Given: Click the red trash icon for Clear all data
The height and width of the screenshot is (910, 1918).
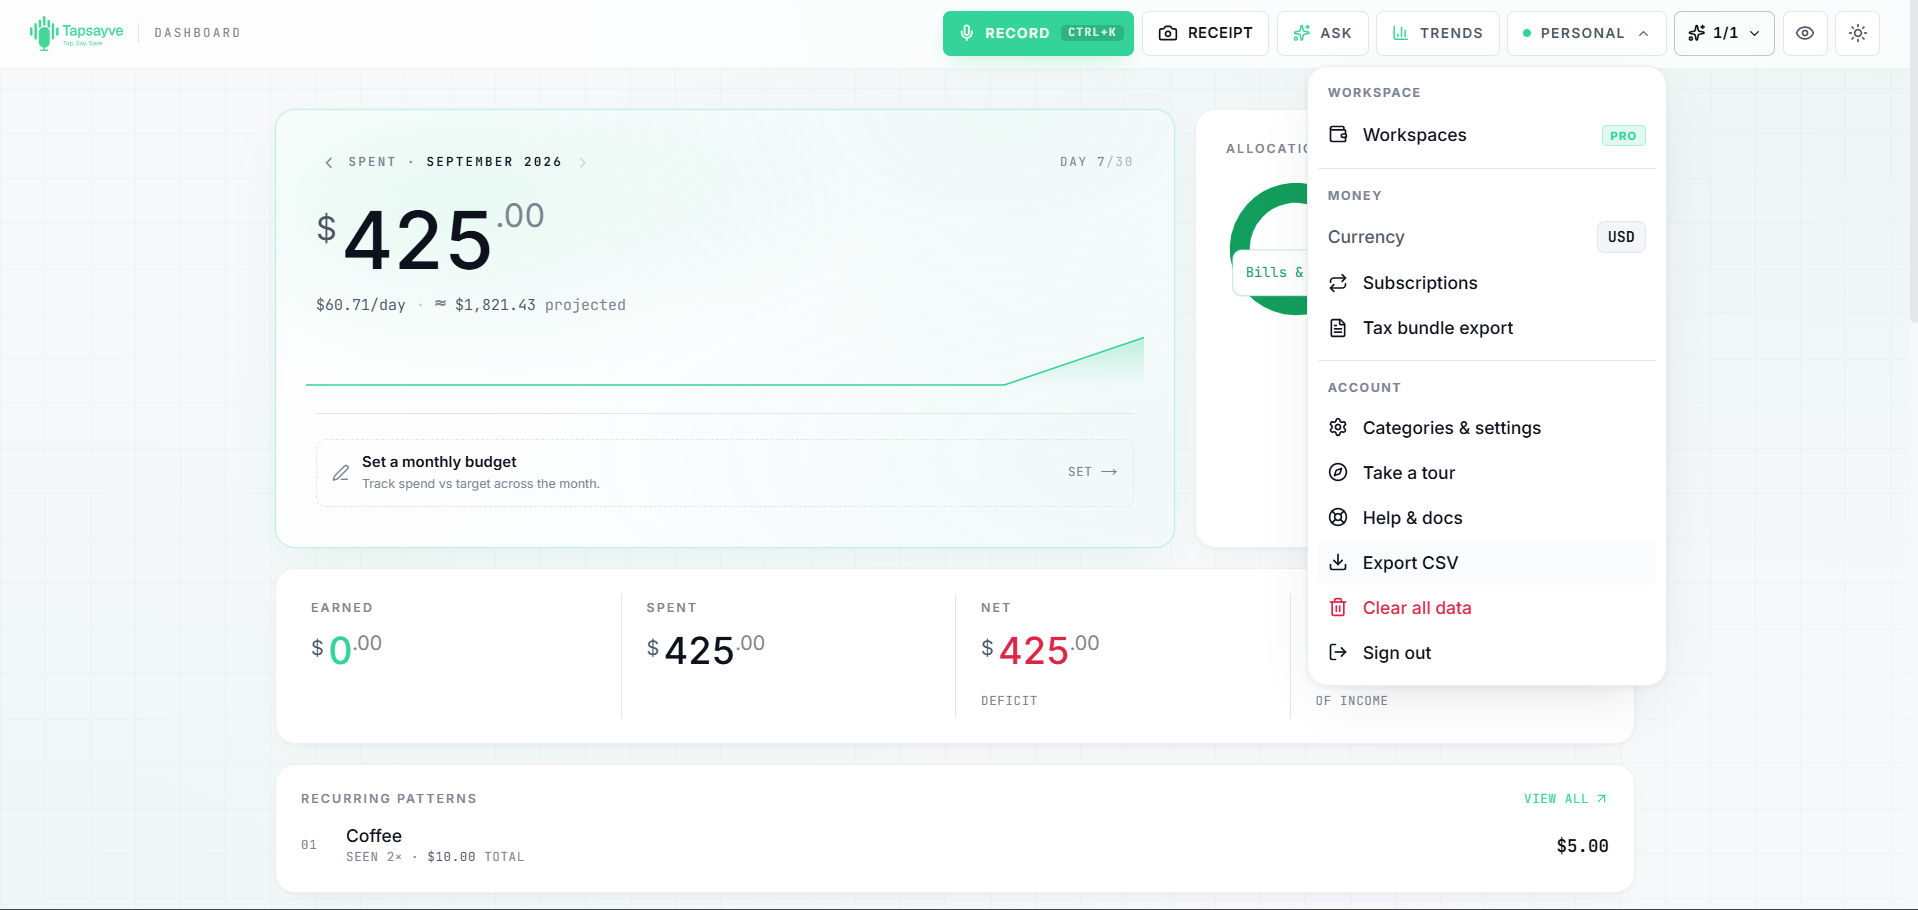Looking at the screenshot, I should pyautogui.click(x=1338, y=607).
